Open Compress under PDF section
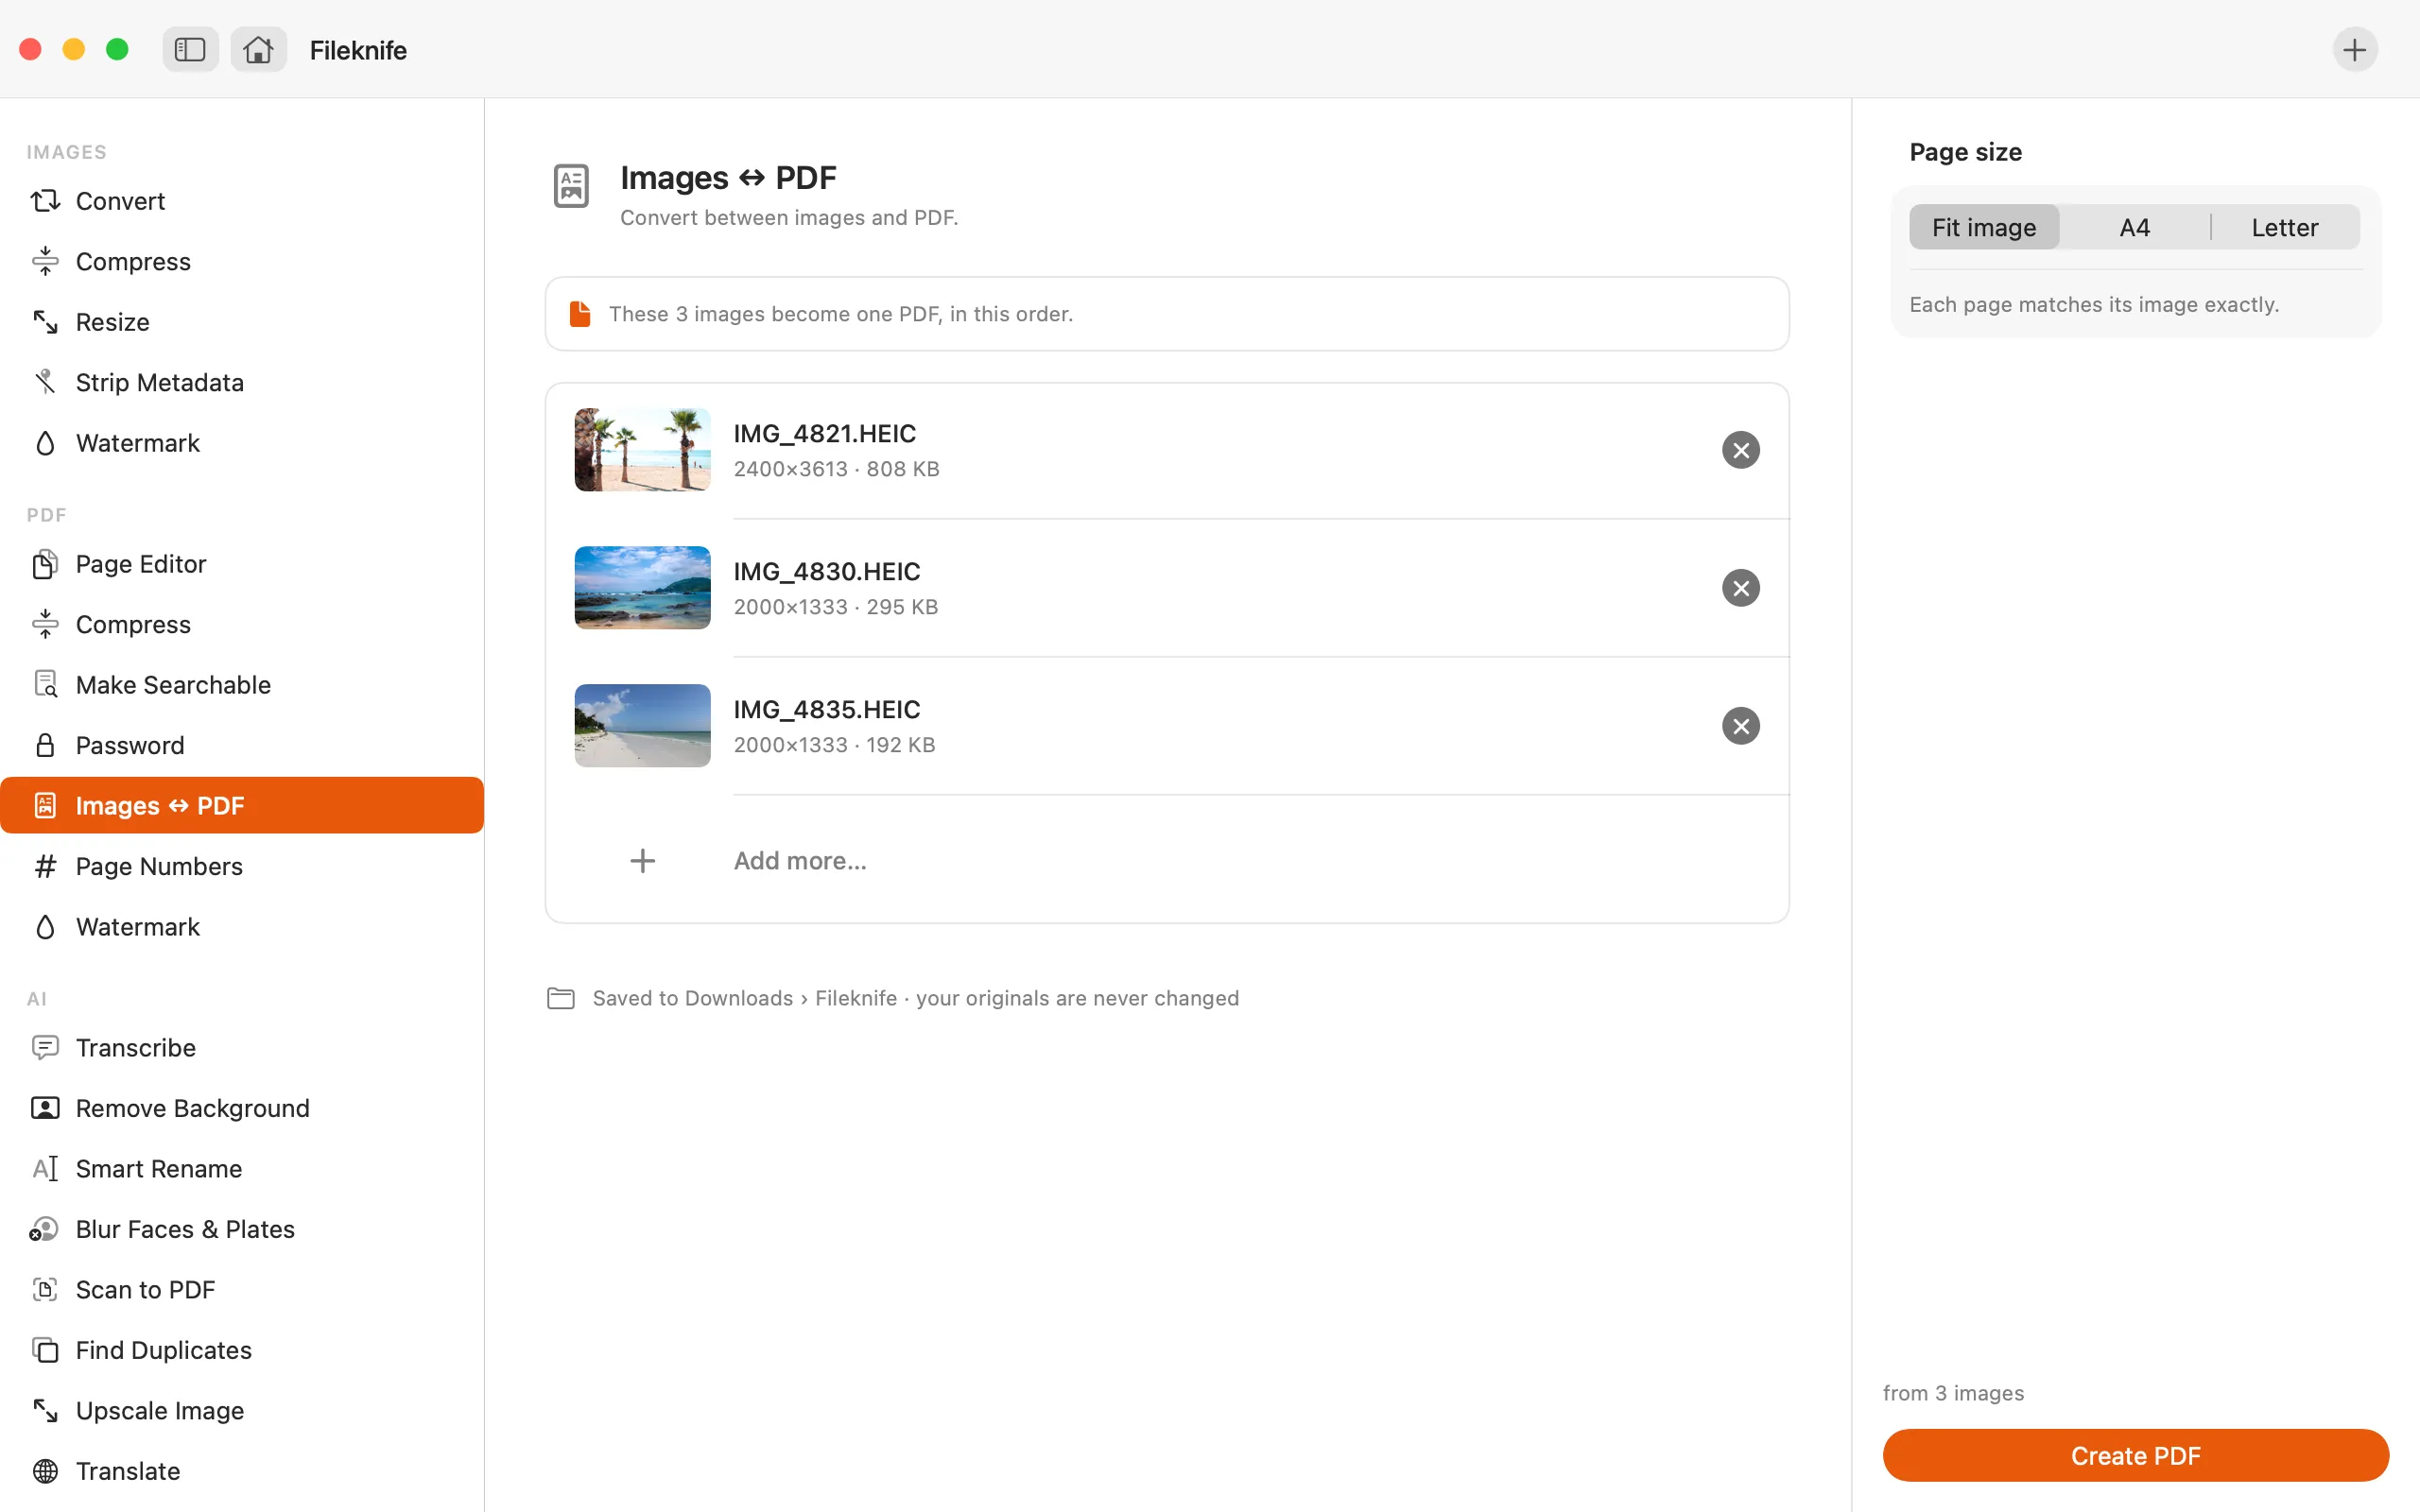Screen dimensions: 2420x1512 (x=242, y=624)
